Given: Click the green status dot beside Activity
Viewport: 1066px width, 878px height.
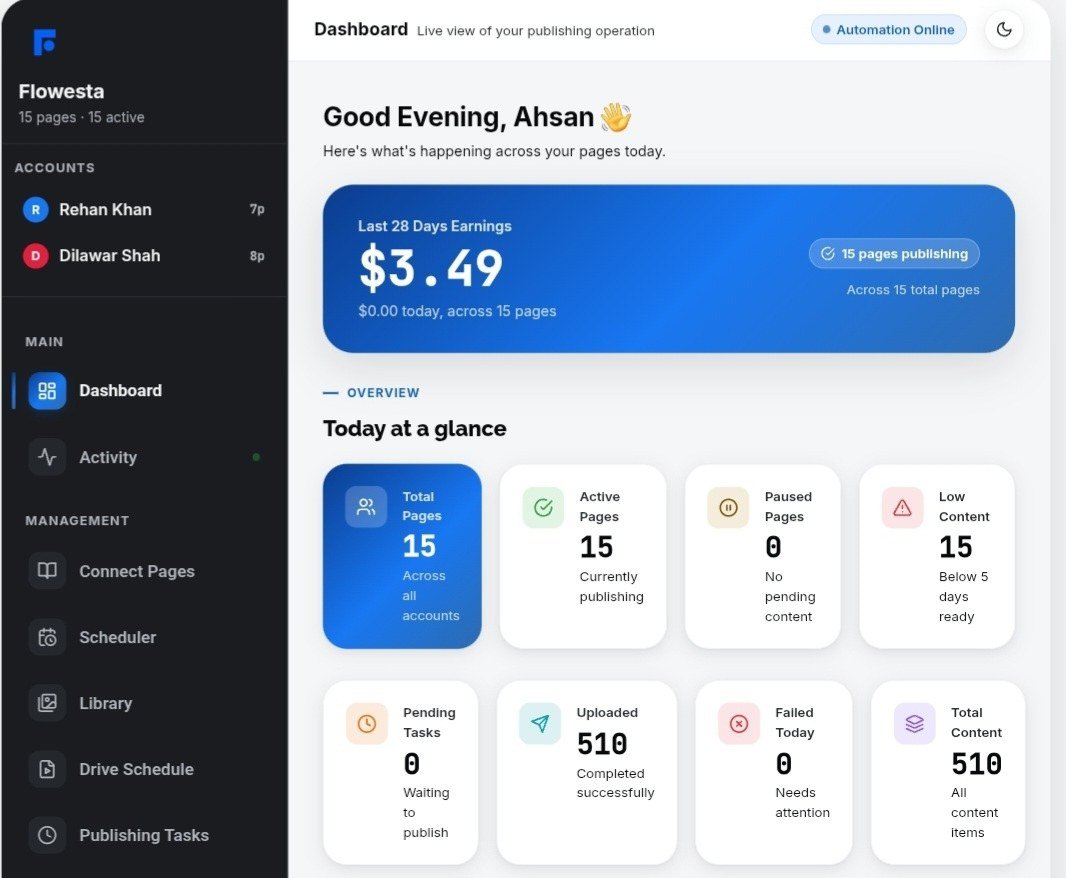Looking at the screenshot, I should [x=256, y=457].
